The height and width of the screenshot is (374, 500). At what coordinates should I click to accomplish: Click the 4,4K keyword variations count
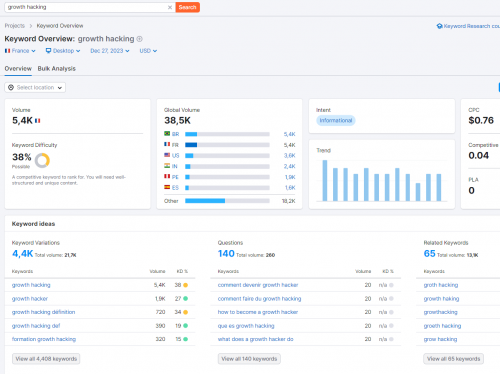[22, 254]
